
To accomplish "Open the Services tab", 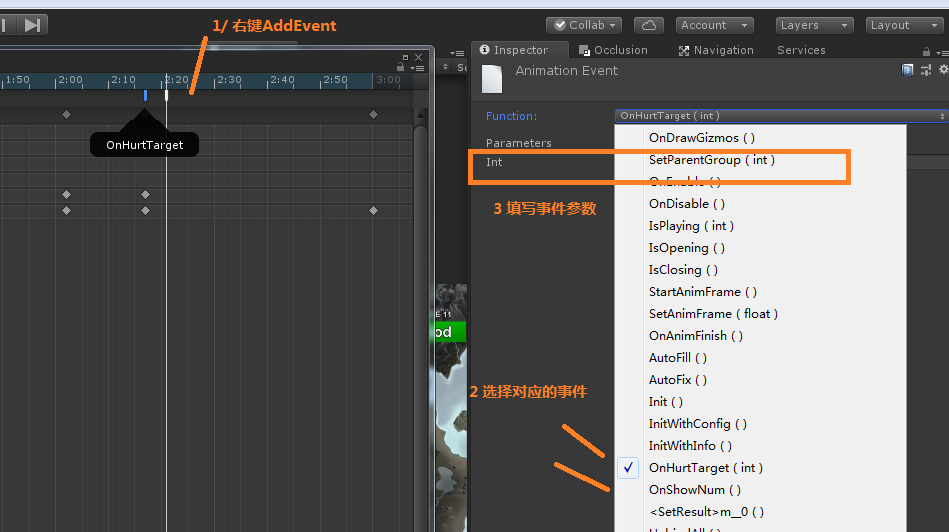I will click(x=801, y=50).
